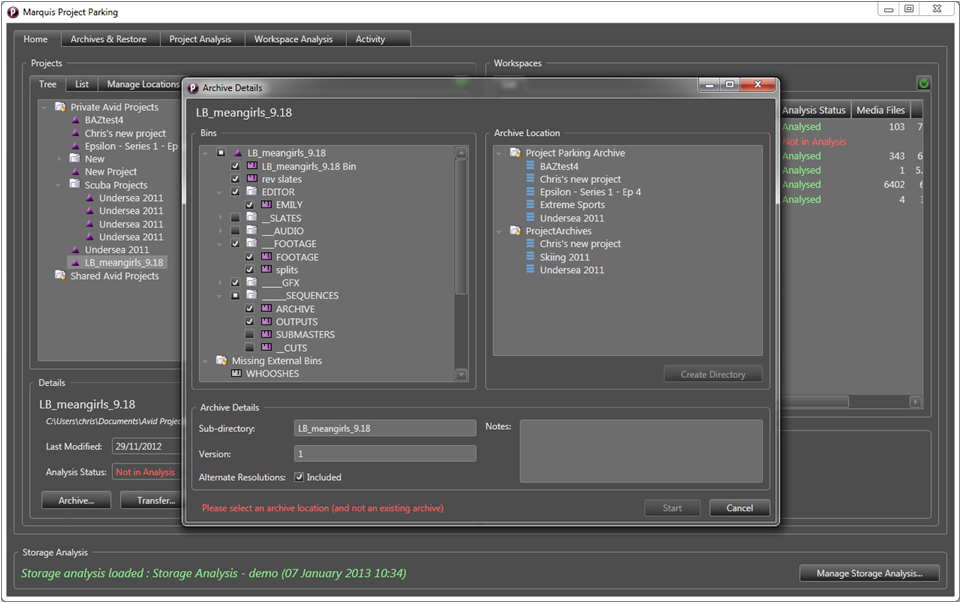
Task: Expand the ____GFX folder
Action: pyautogui.click(x=220, y=283)
